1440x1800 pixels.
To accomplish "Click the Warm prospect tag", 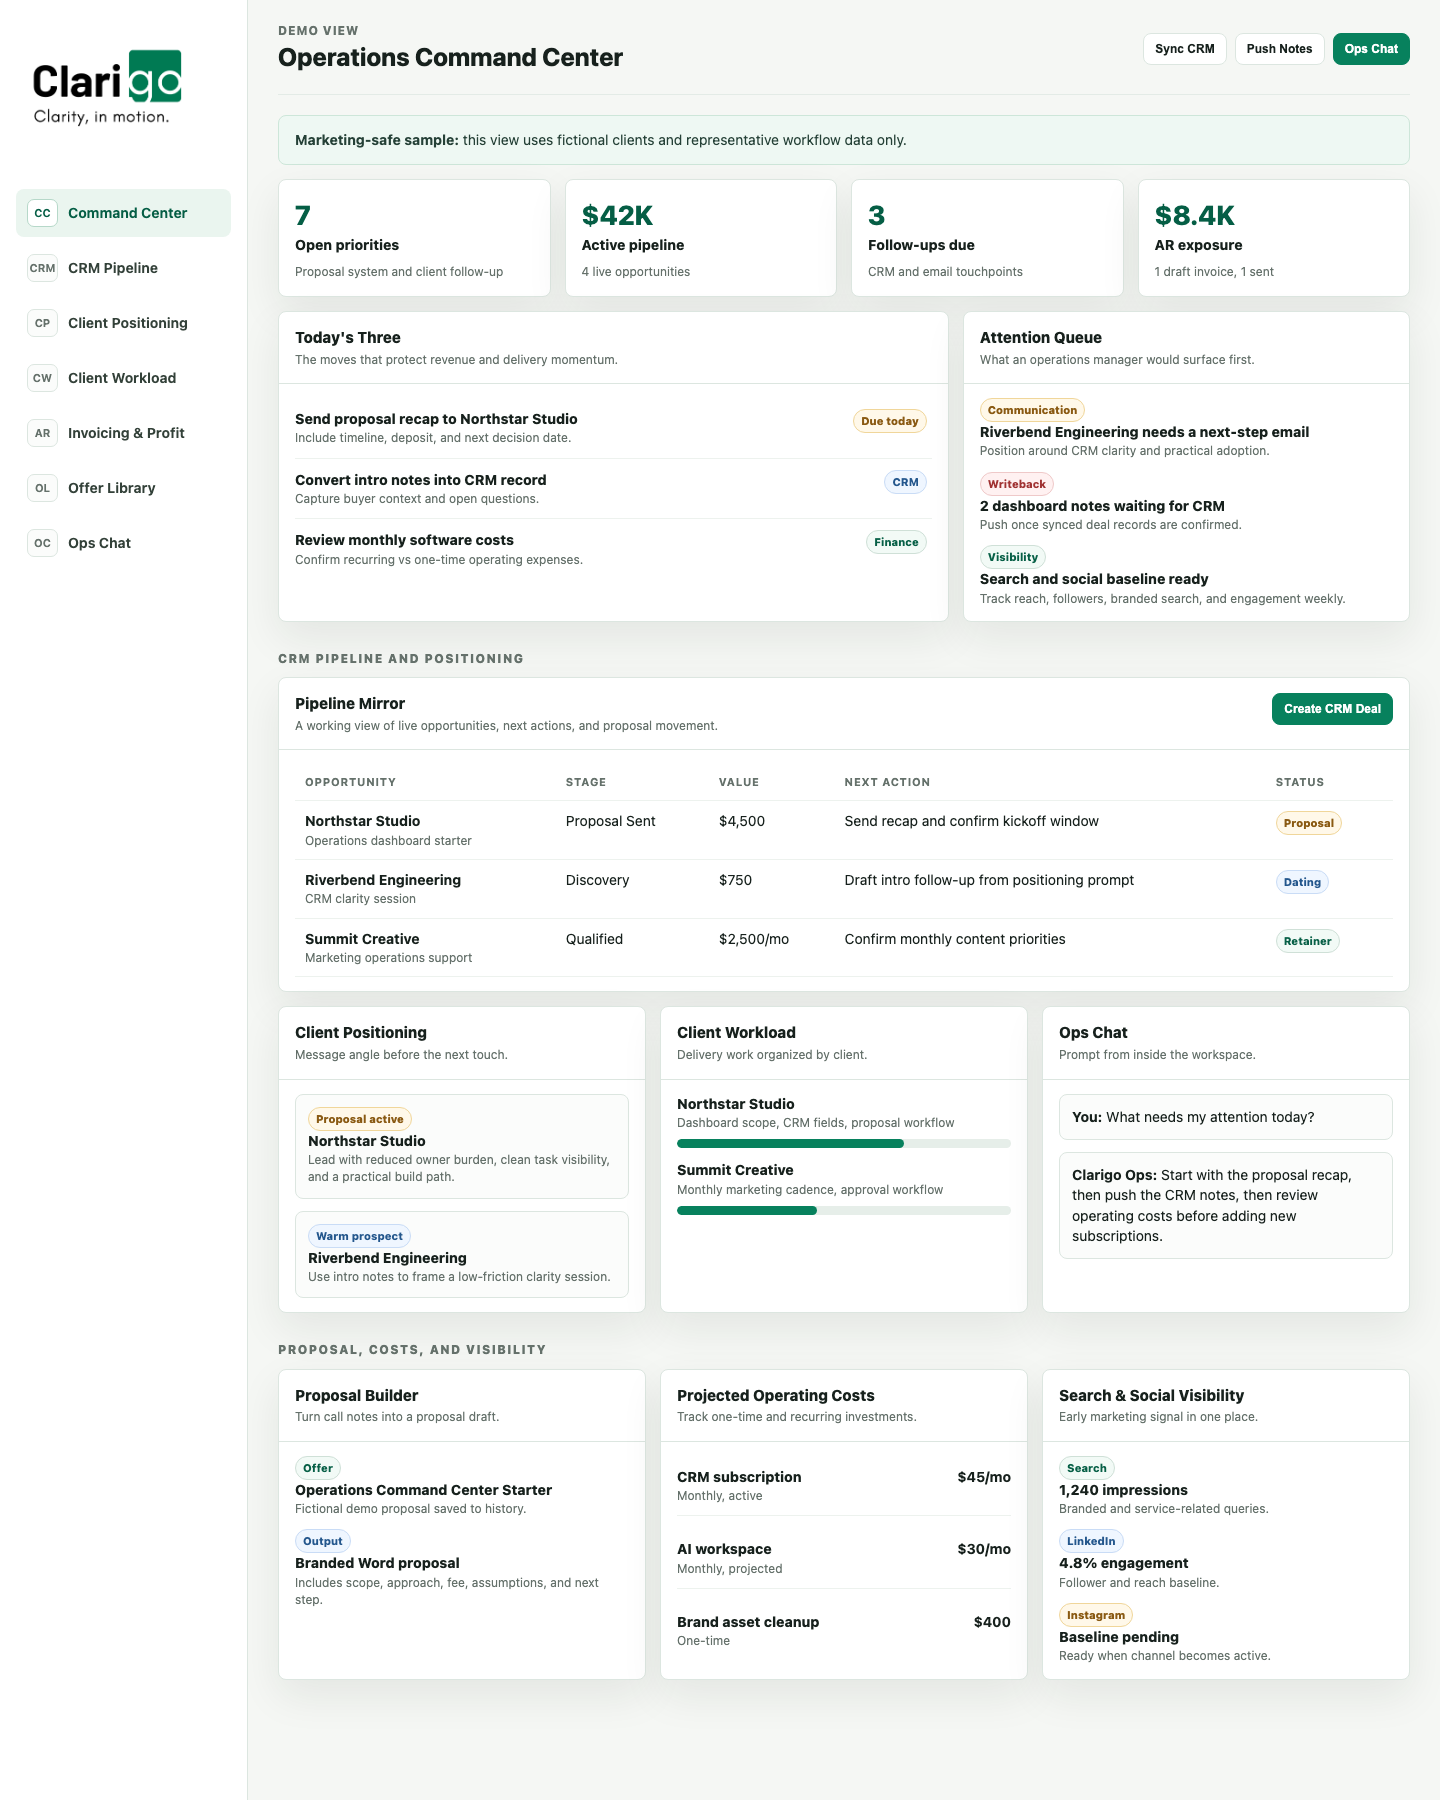I will [359, 1236].
